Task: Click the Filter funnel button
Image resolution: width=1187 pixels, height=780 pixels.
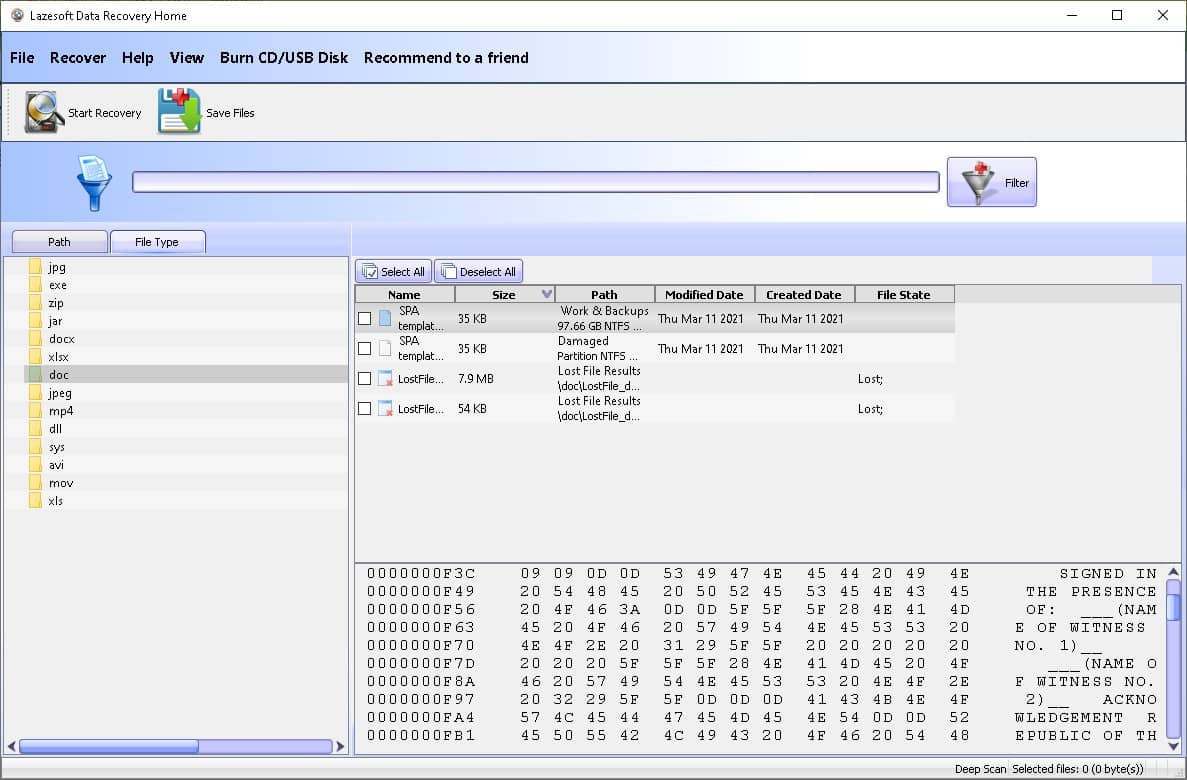Action: click(x=992, y=183)
